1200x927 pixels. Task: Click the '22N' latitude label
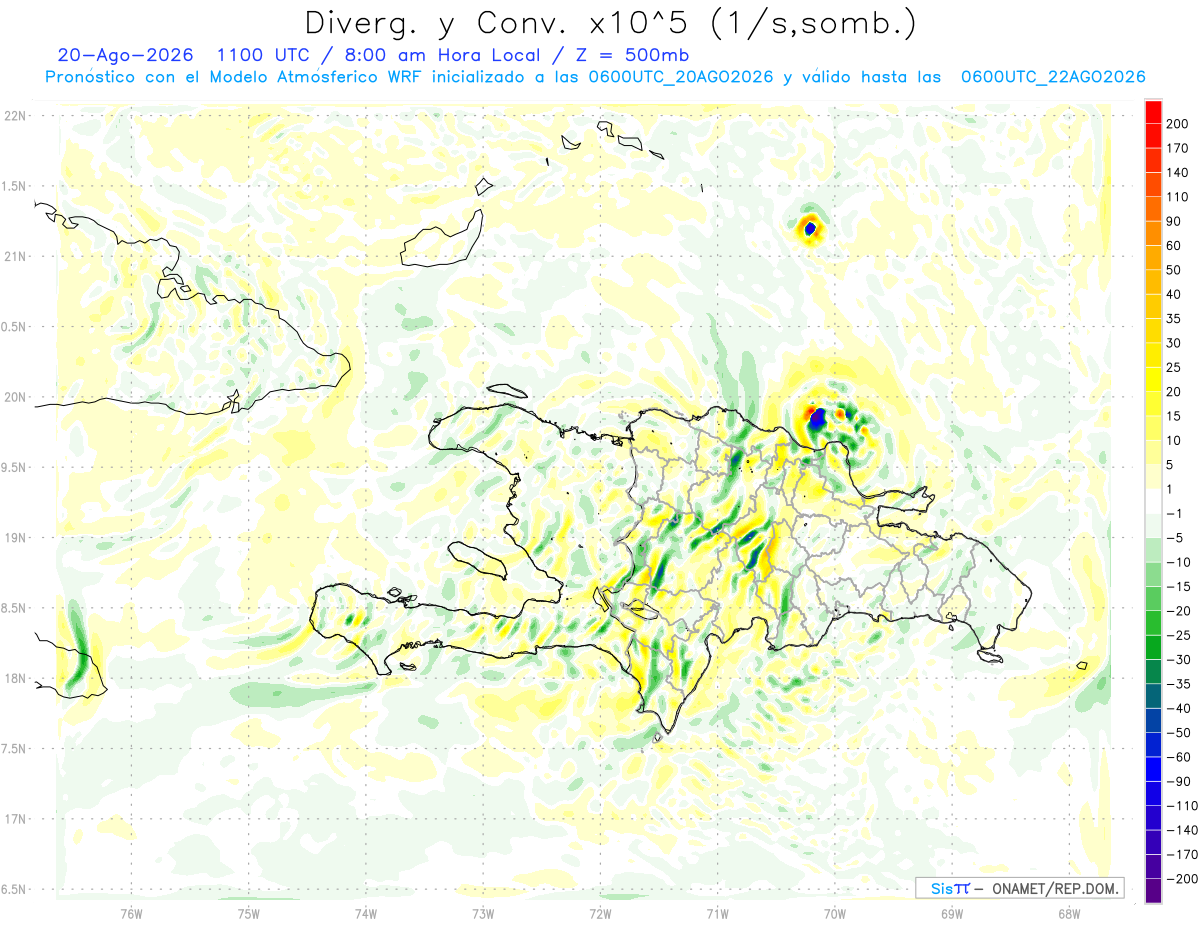click(14, 116)
